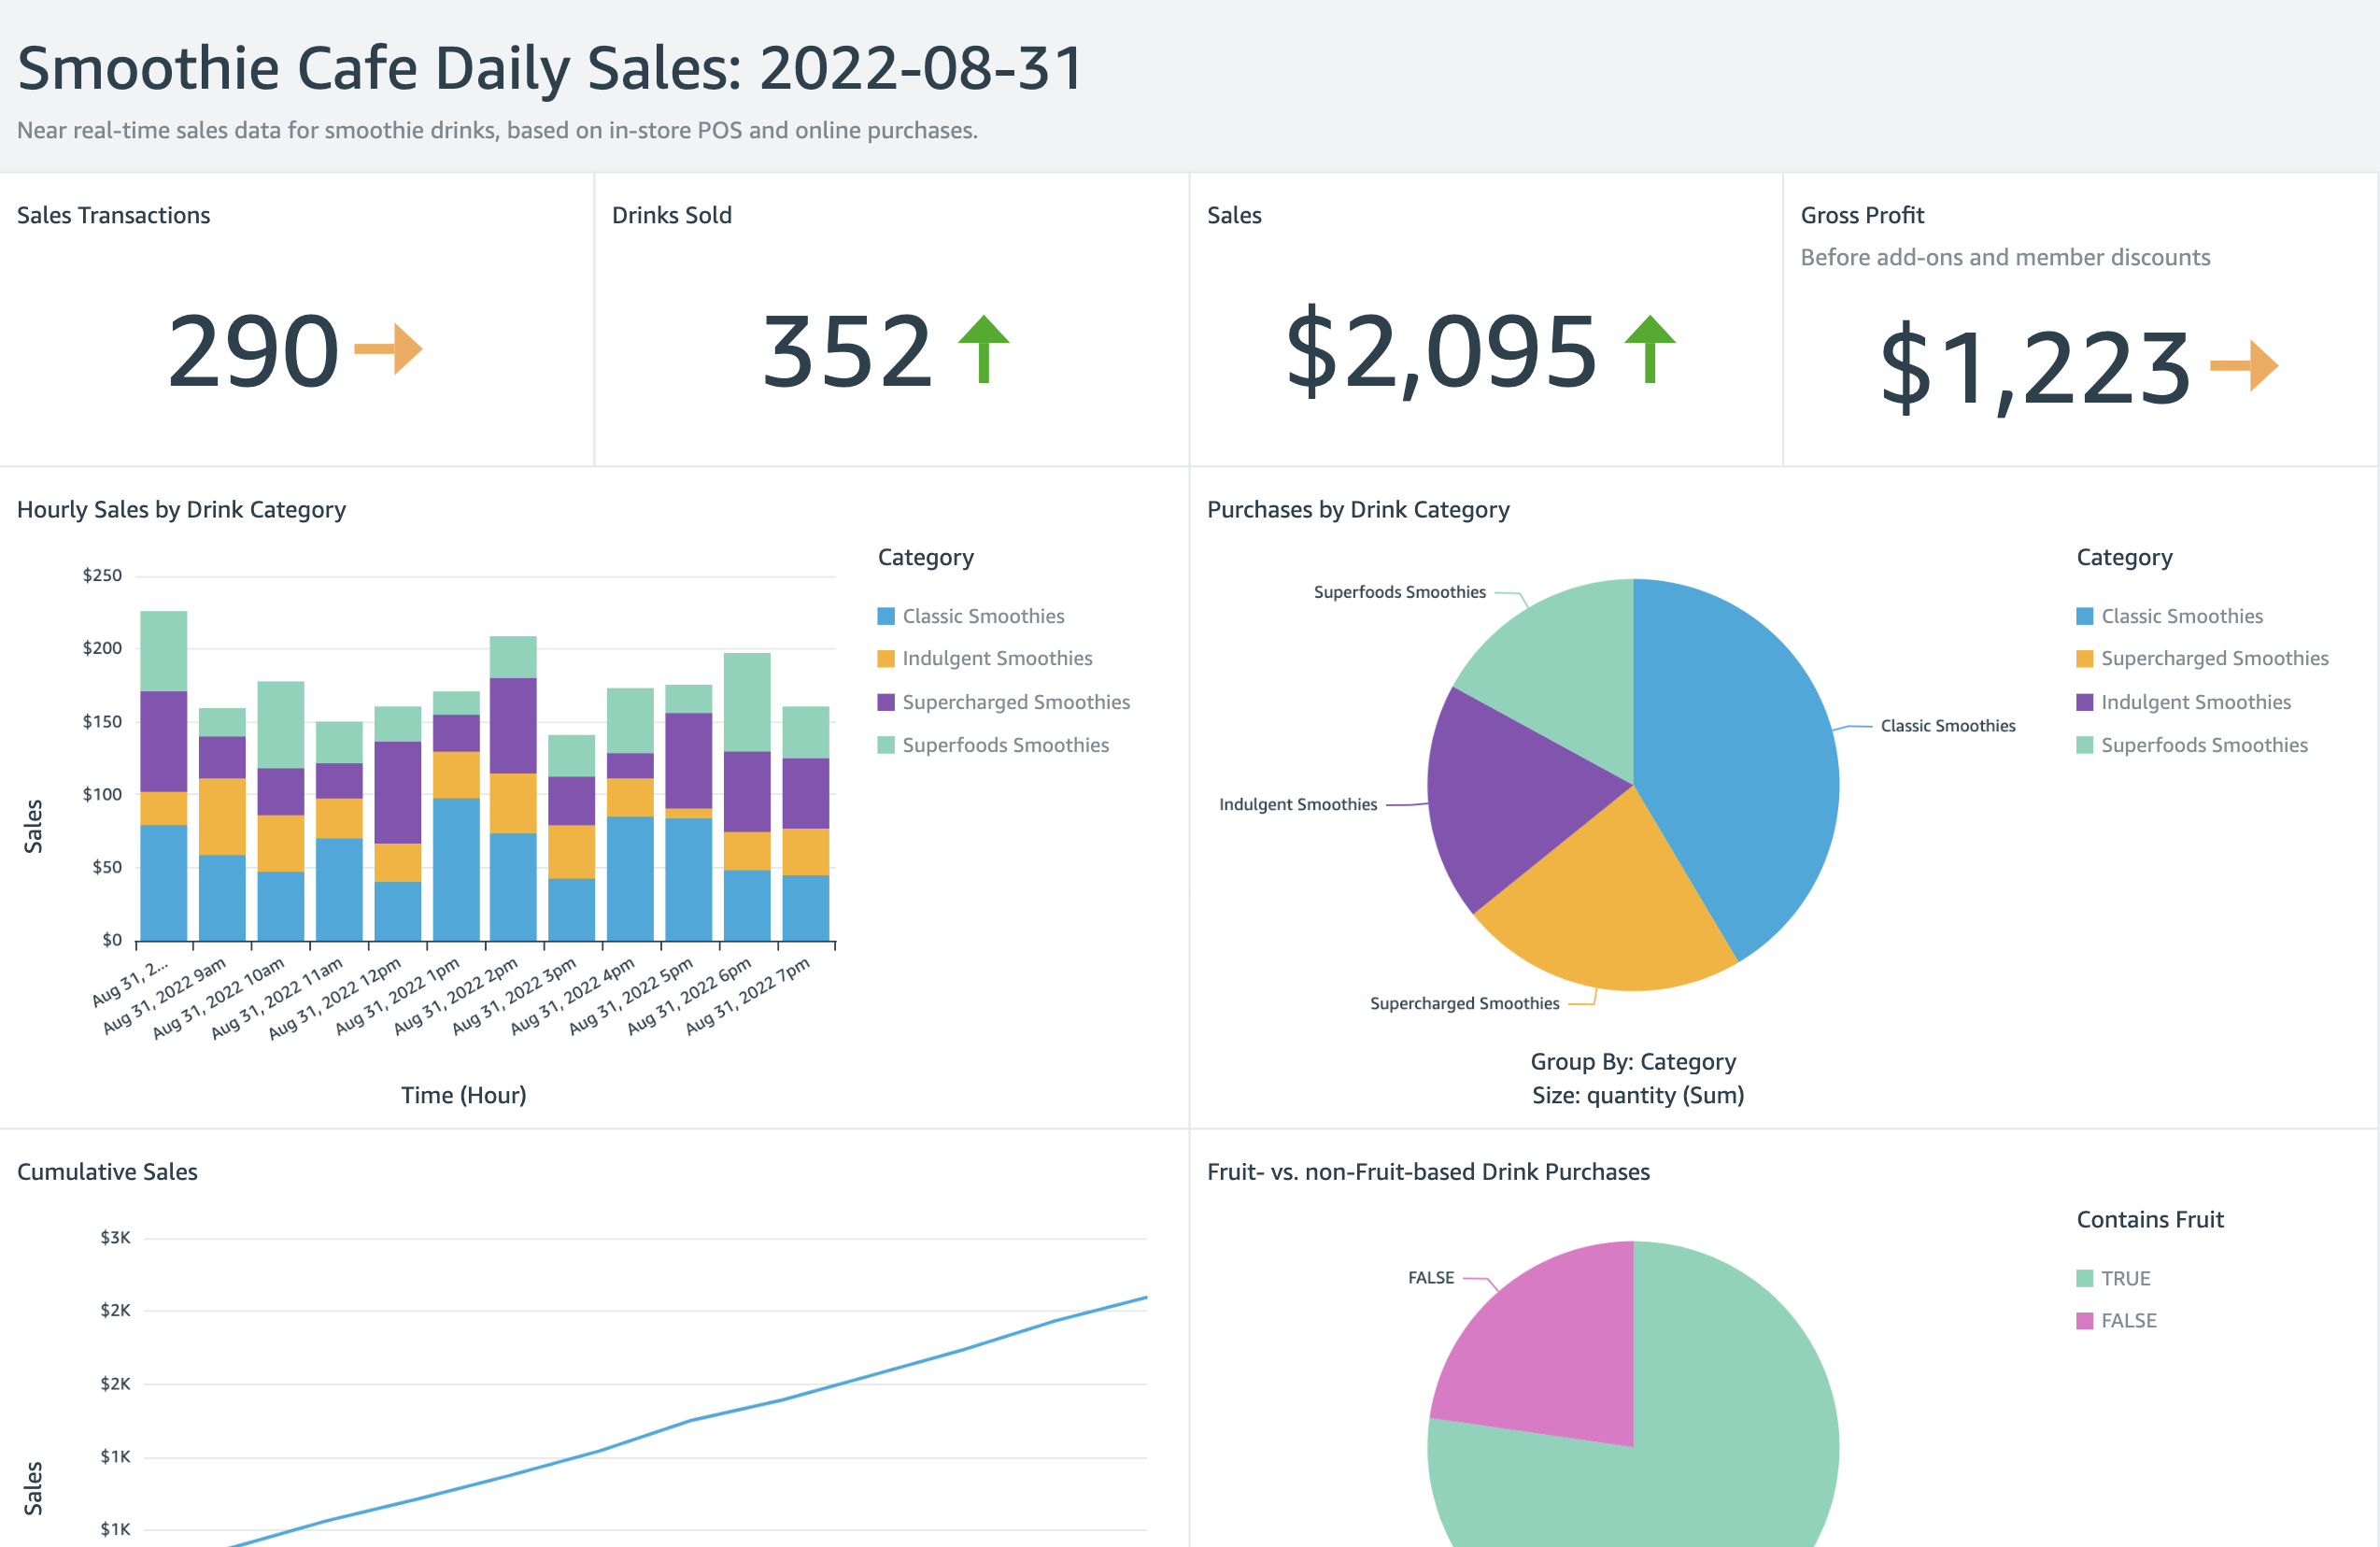This screenshot has height=1547, width=2380.
Task: Click the Drinks Sold card title
Action: pyautogui.click(x=672, y=215)
